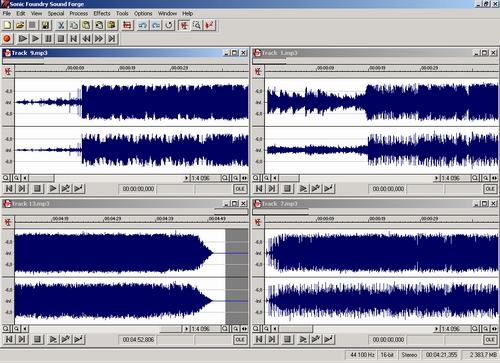Viewport: 500px width, 363px height.
Task: Click zoom ratio 1:4 096 in Track 7.mp3
Action: pos(451,329)
